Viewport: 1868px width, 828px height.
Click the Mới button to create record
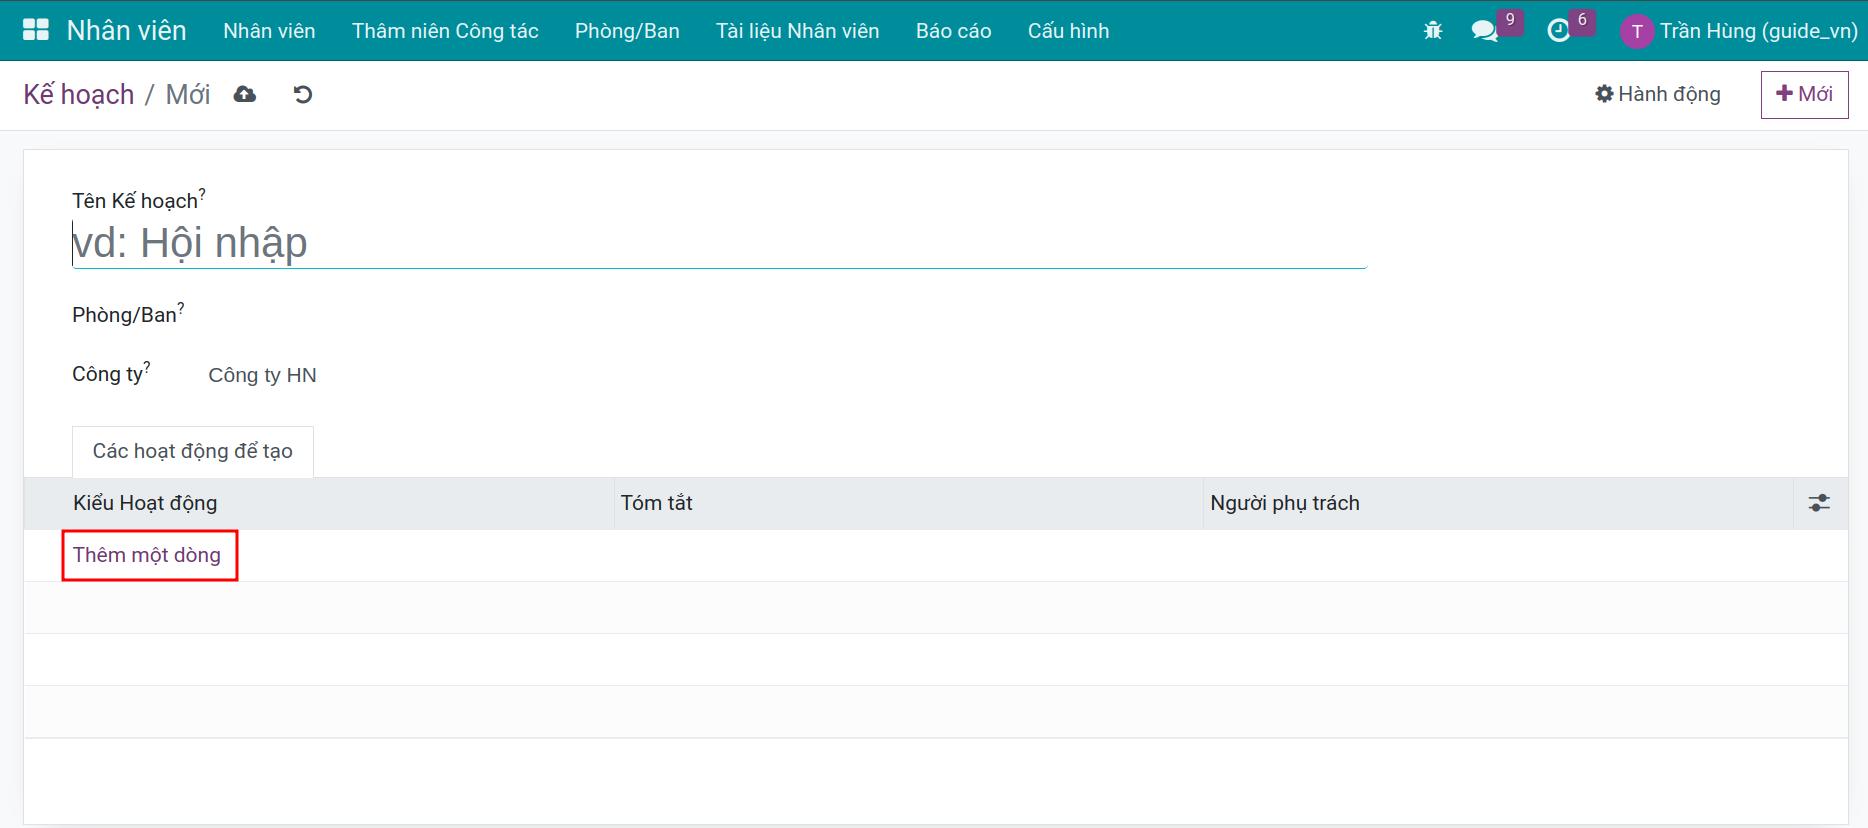click(1804, 94)
